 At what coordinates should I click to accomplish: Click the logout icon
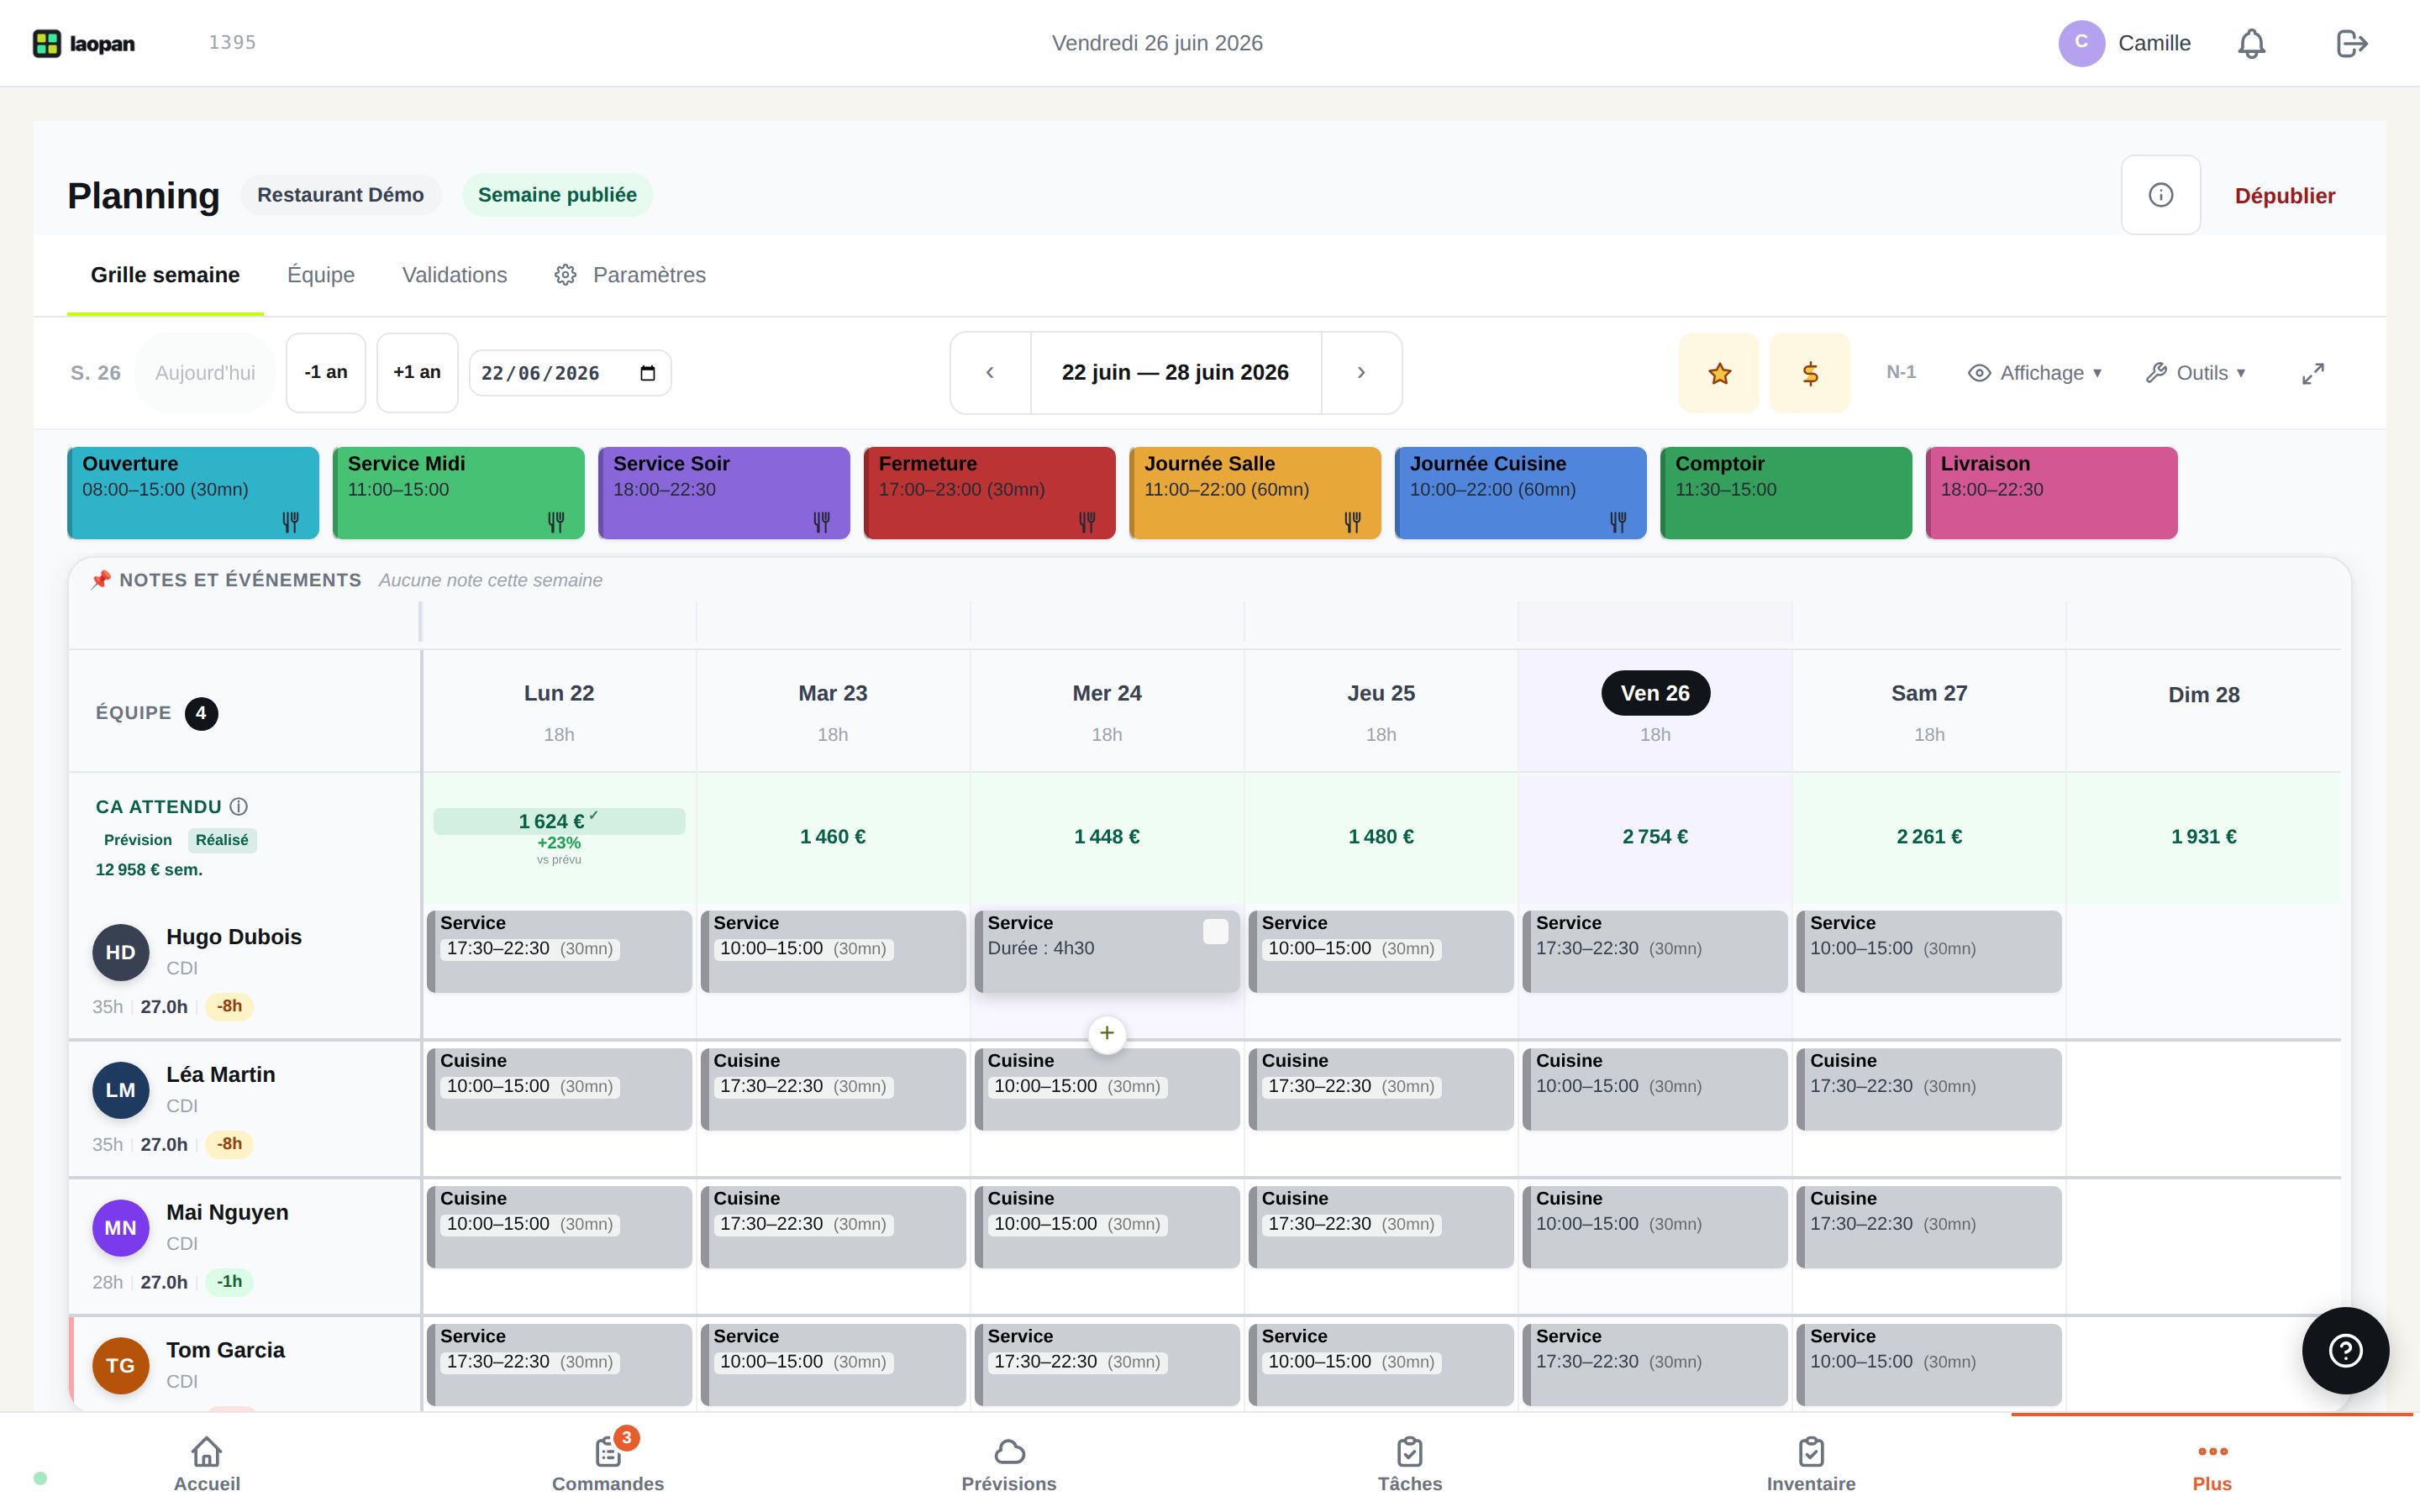[x=2352, y=43]
